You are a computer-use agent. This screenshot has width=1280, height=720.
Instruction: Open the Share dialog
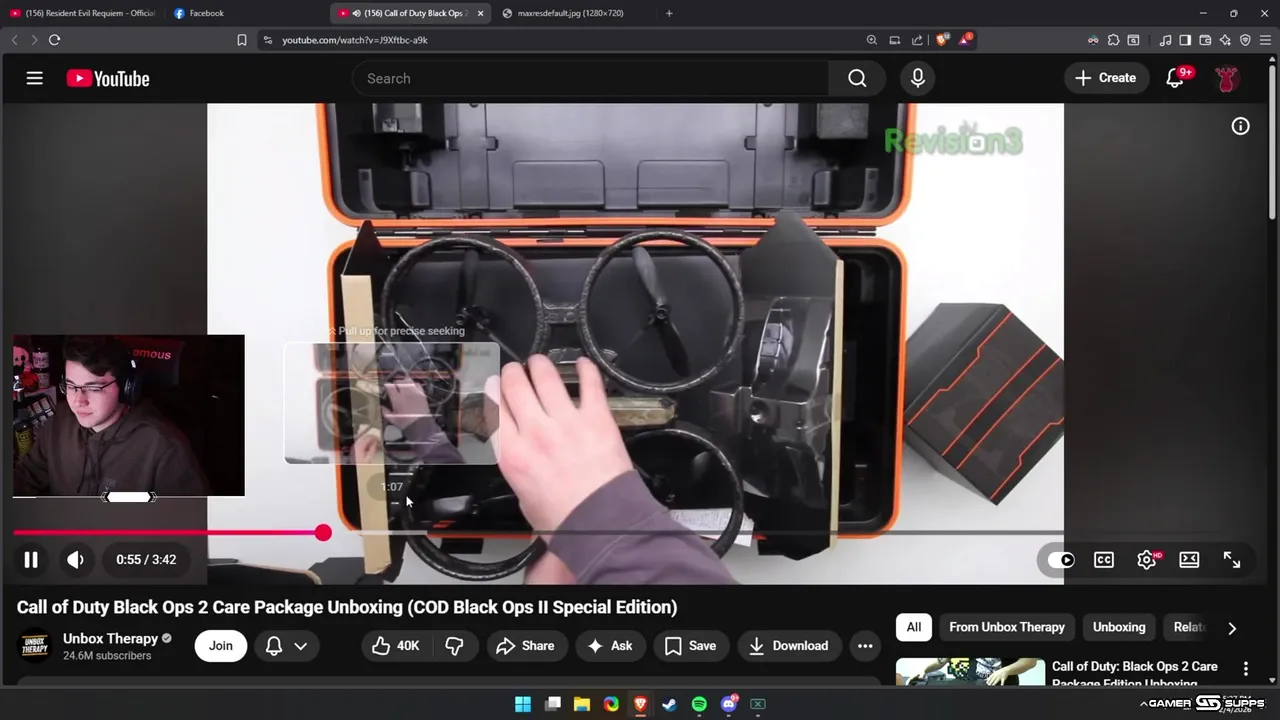525,646
